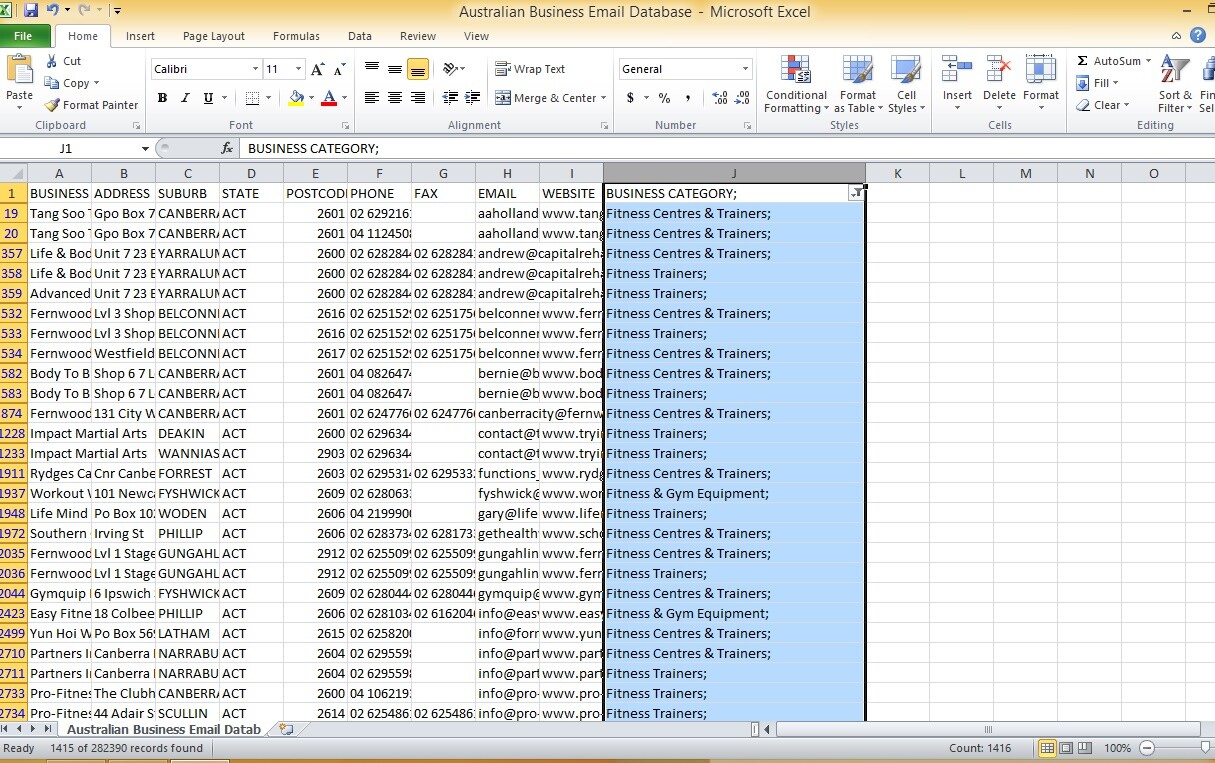Open the BUSINESS CATEGORY filter dropdown
Screen dimensions: 1215x763
coord(855,194)
